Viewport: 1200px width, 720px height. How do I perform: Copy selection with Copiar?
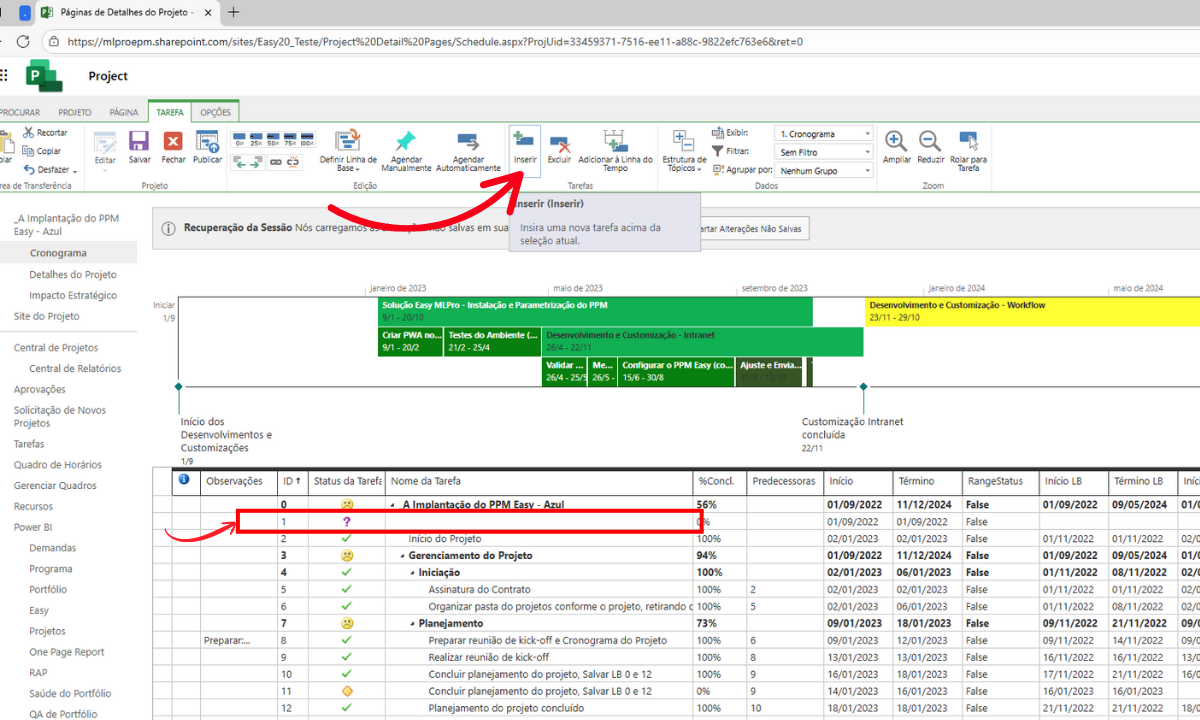(x=42, y=151)
